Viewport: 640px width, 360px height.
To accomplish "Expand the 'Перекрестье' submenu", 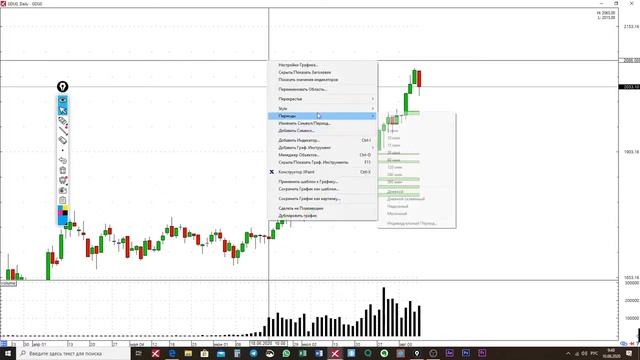I will coord(322,99).
